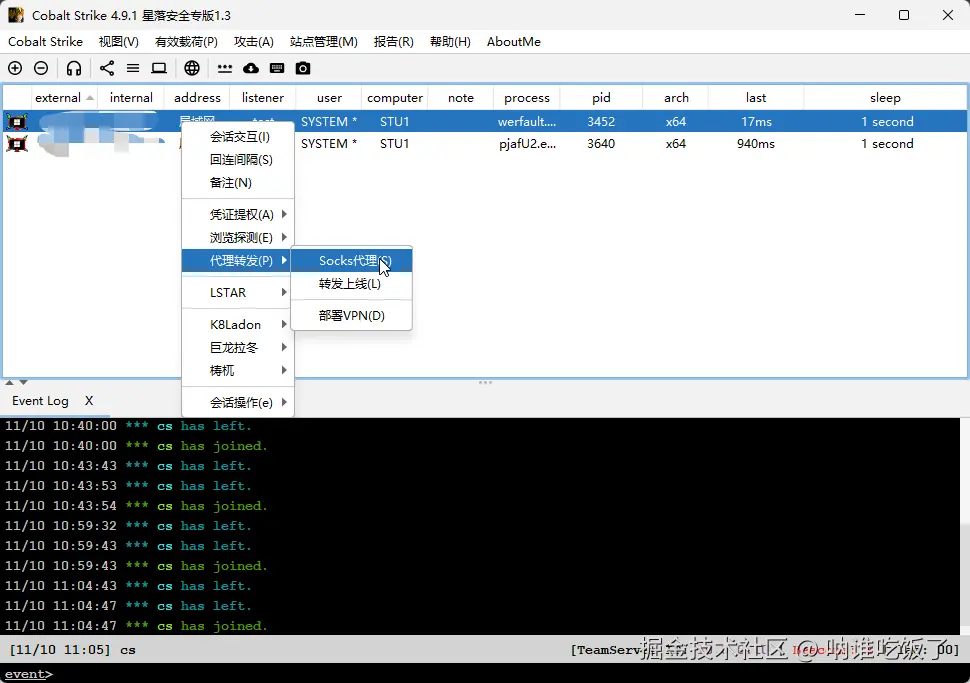Open the 攻击(A) menu
This screenshot has height=683, width=970.
[254, 41]
